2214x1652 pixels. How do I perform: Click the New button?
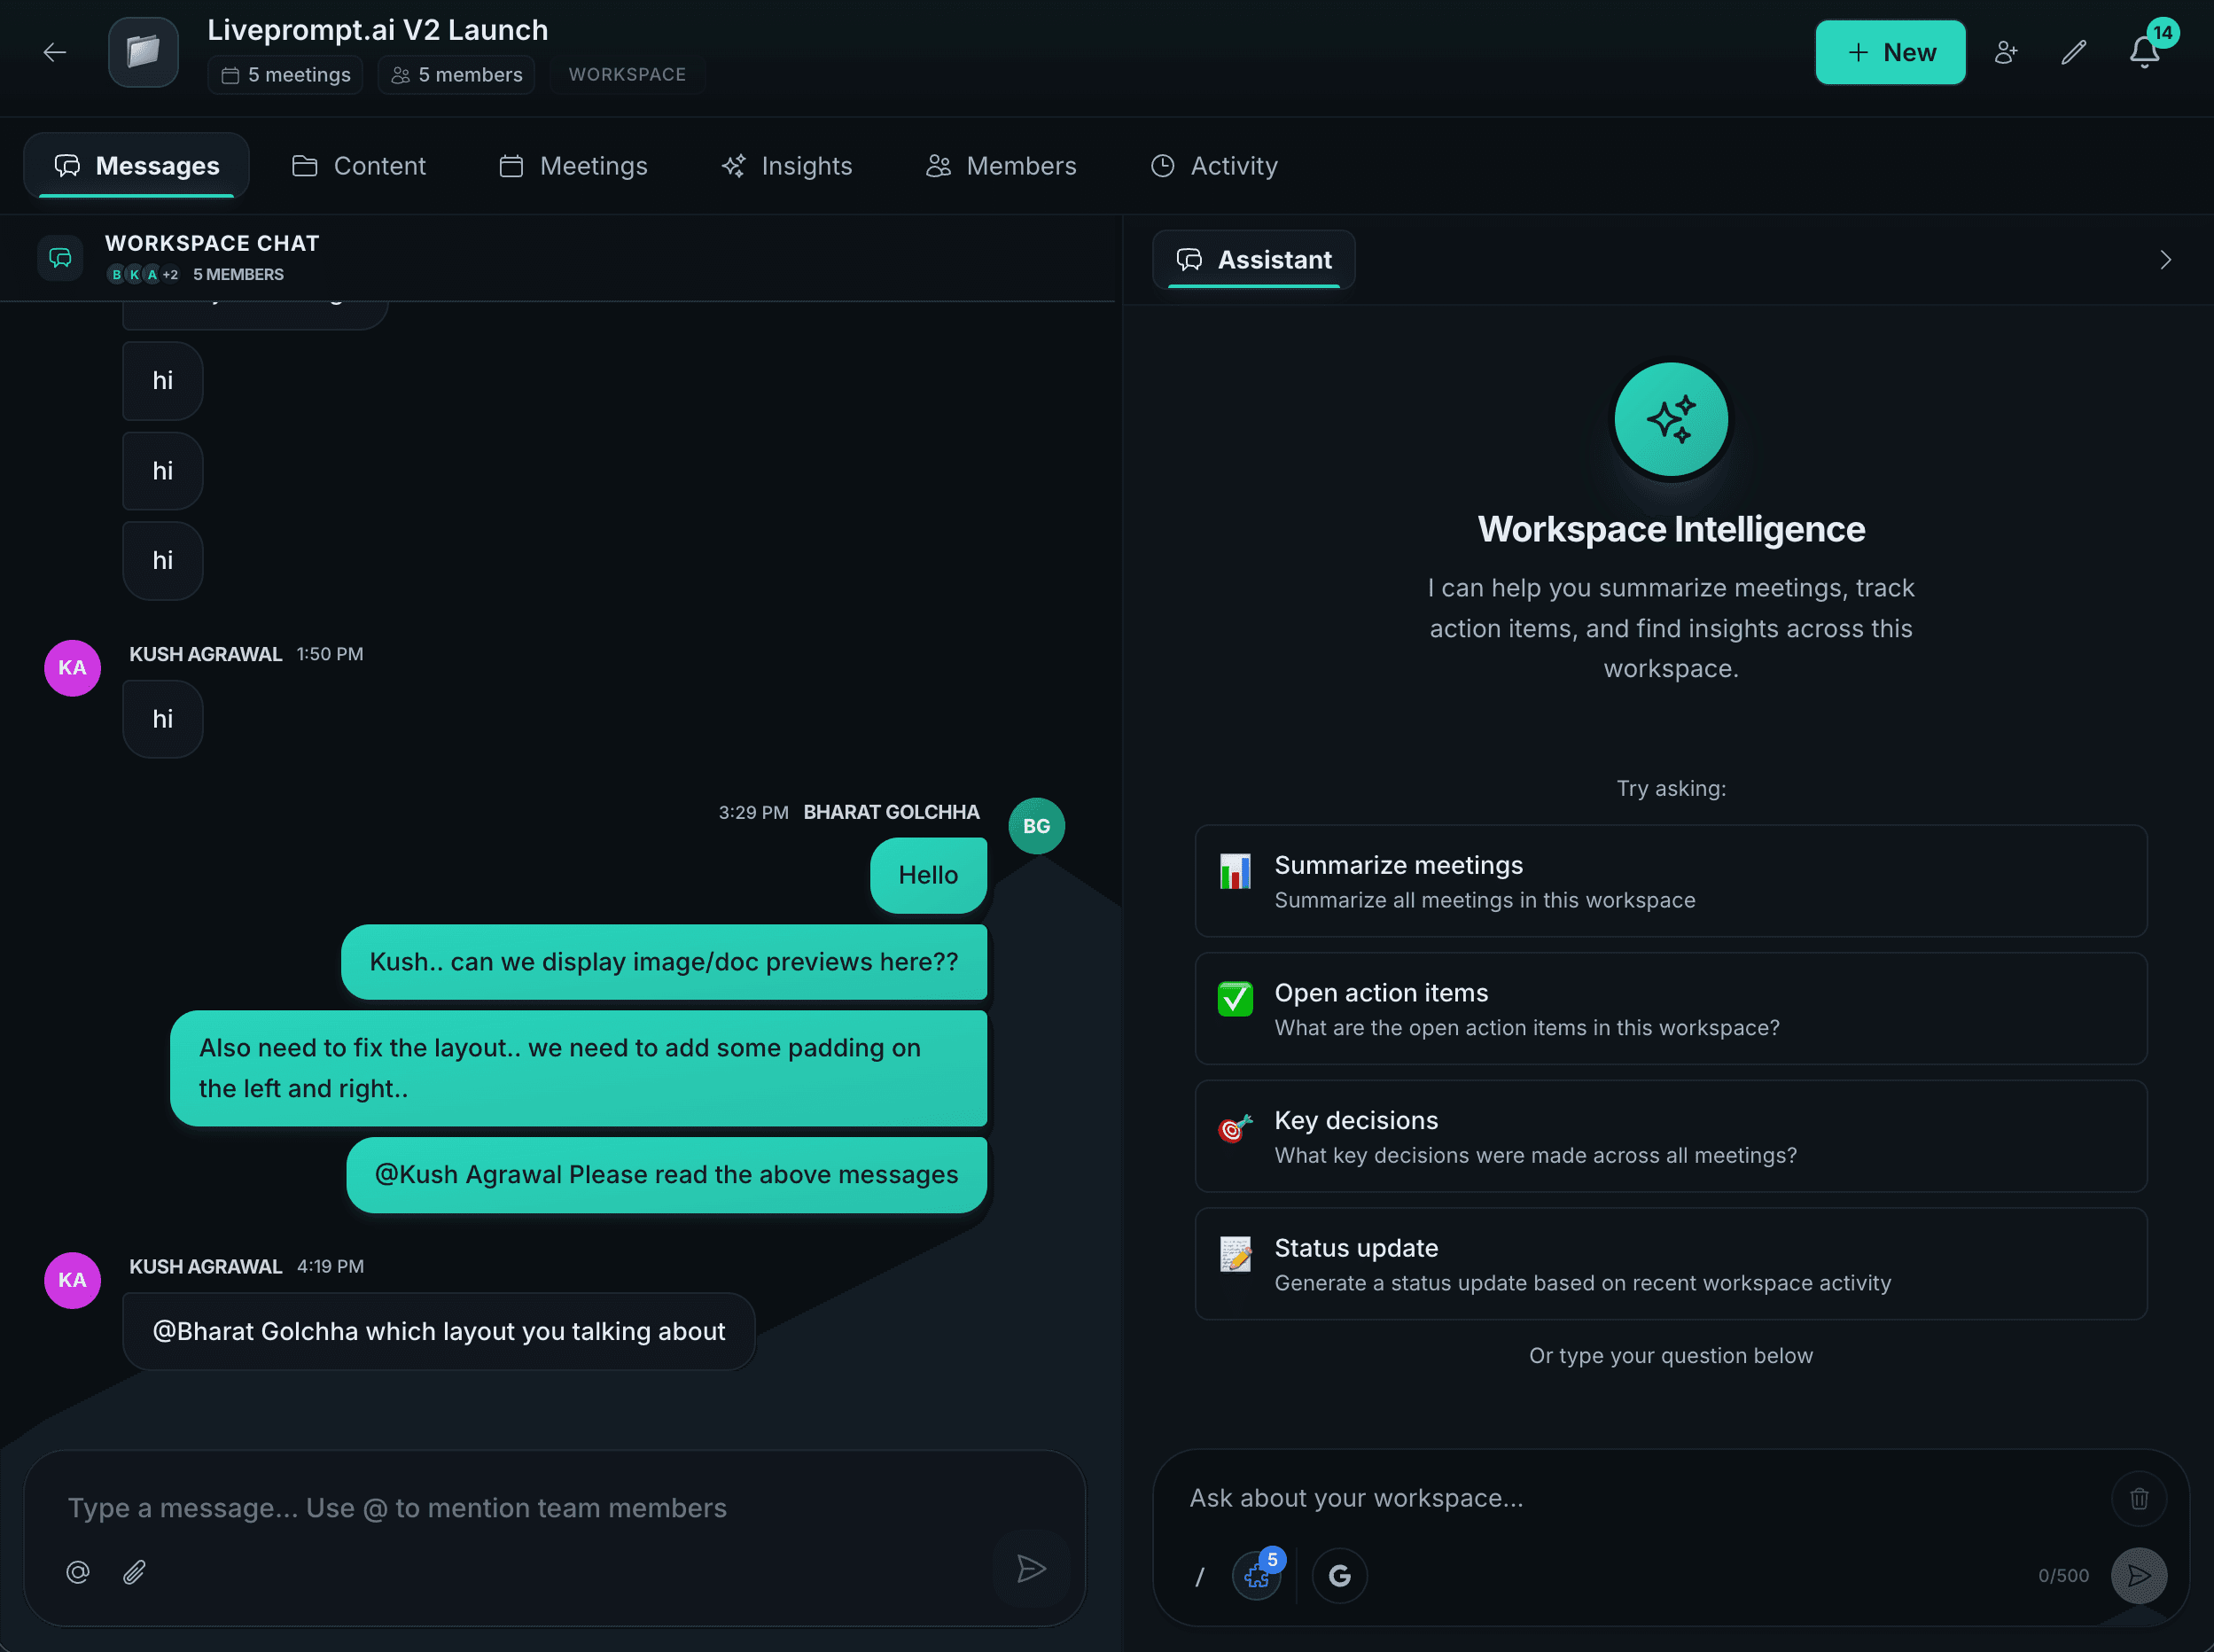[1890, 52]
